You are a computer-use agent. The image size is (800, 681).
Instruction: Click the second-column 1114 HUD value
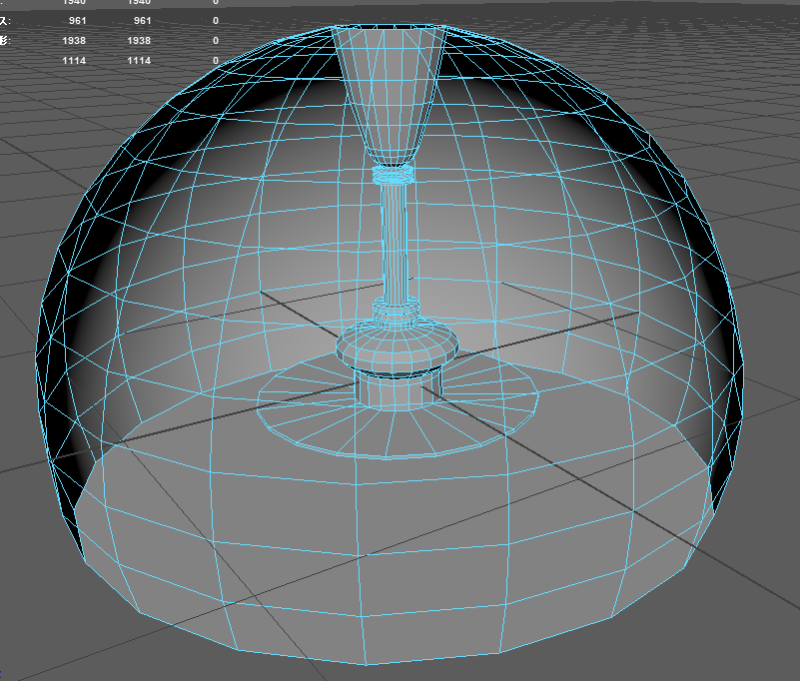coord(139,61)
